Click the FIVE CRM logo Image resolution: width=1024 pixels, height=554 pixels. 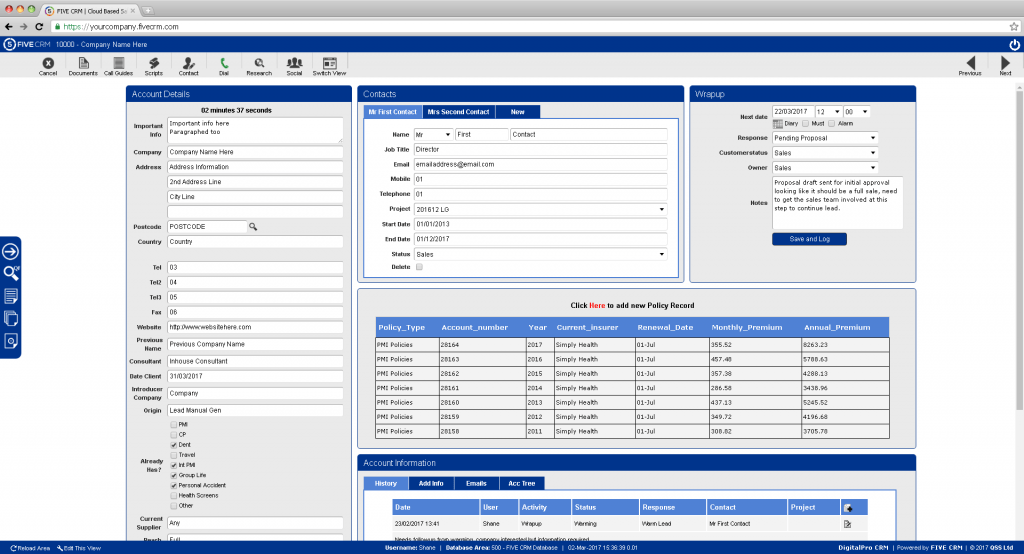[26, 44]
